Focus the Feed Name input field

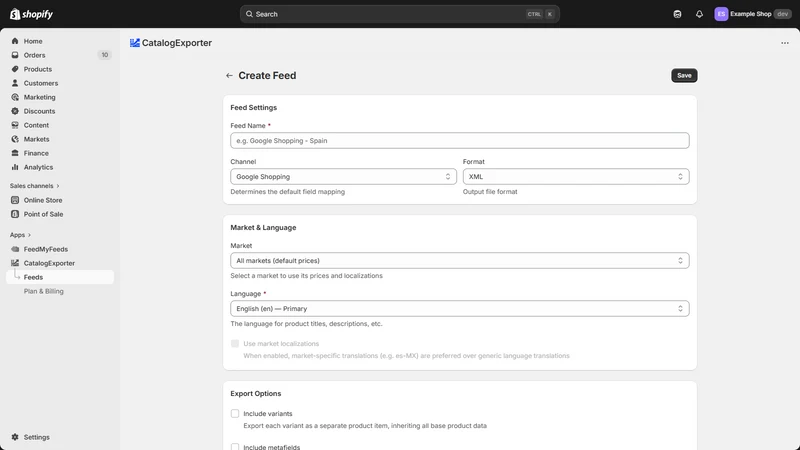(460, 141)
